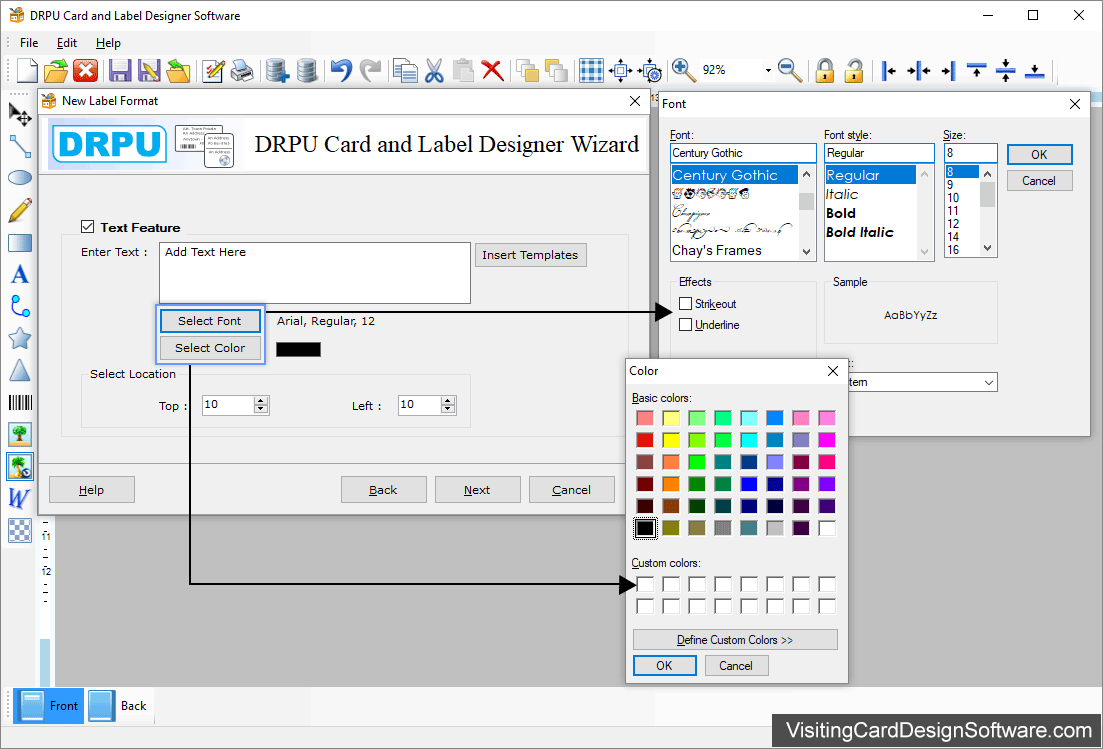
Task: Click the Paste clipboard icon
Action: click(x=463, y=70)
